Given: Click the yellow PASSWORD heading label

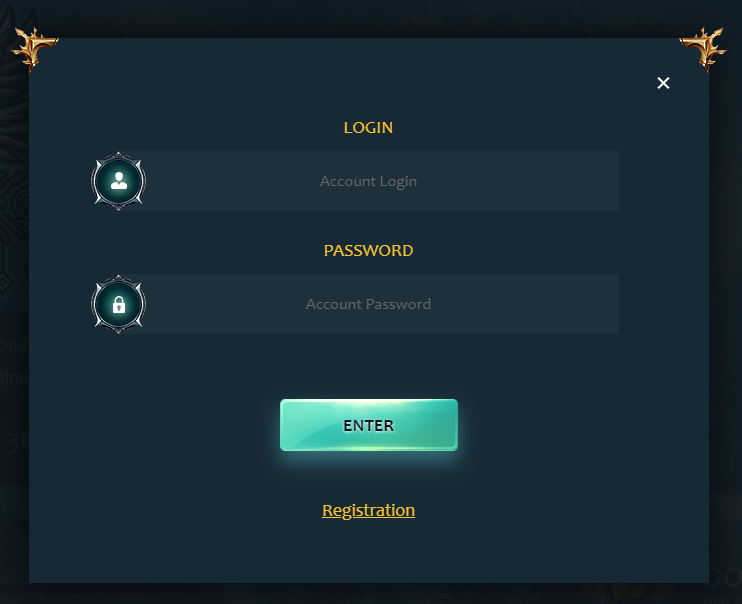Looking at the screenshot, I should pos(369,250).
